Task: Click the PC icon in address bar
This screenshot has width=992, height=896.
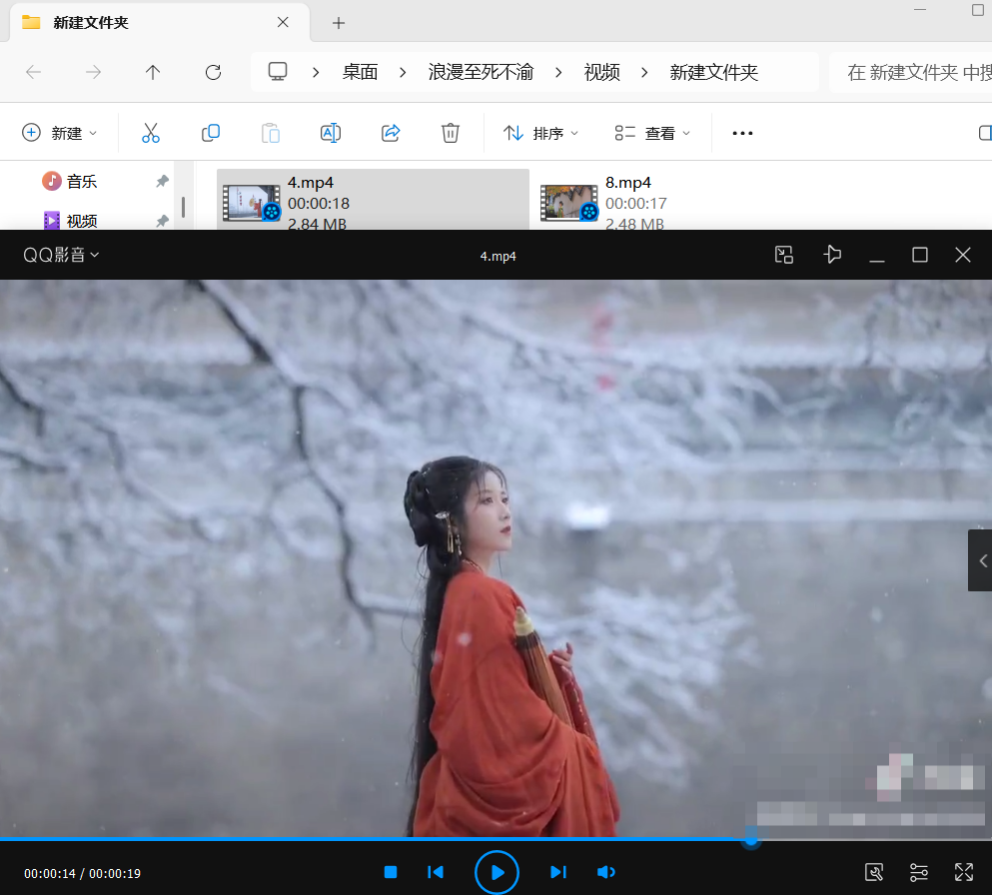Action: click(278, 72)
